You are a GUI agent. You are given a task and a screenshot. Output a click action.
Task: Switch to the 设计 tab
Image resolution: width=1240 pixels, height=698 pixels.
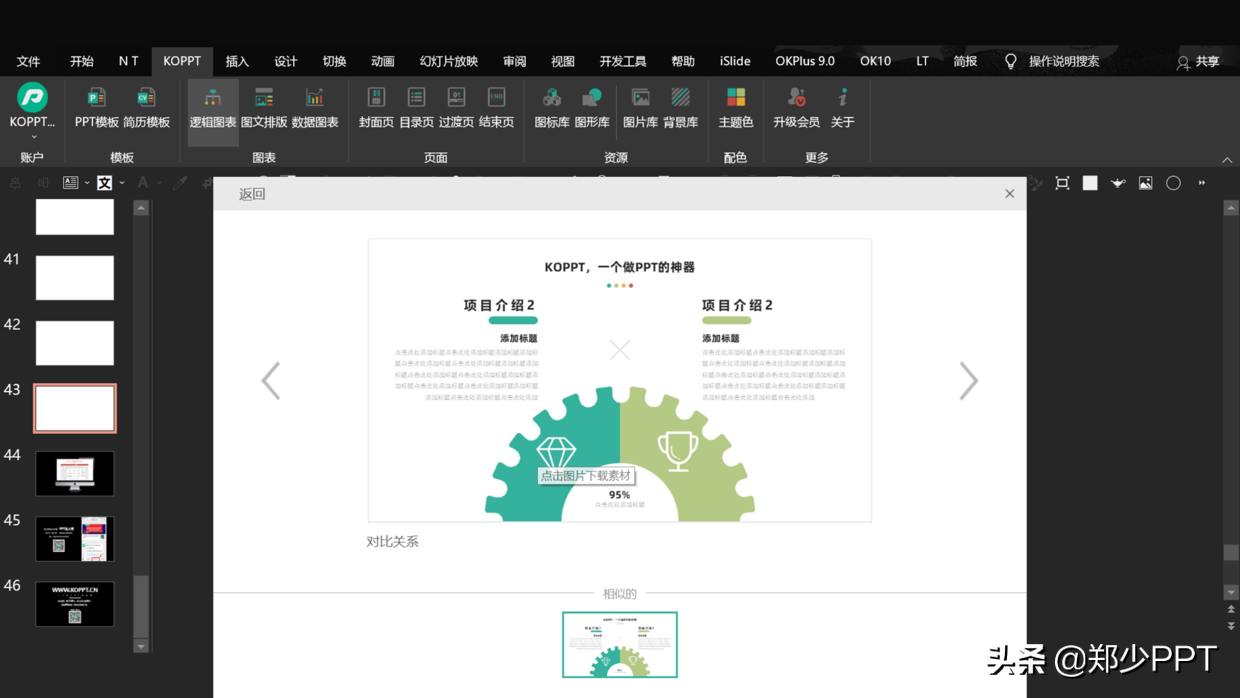tap(286, 62)
